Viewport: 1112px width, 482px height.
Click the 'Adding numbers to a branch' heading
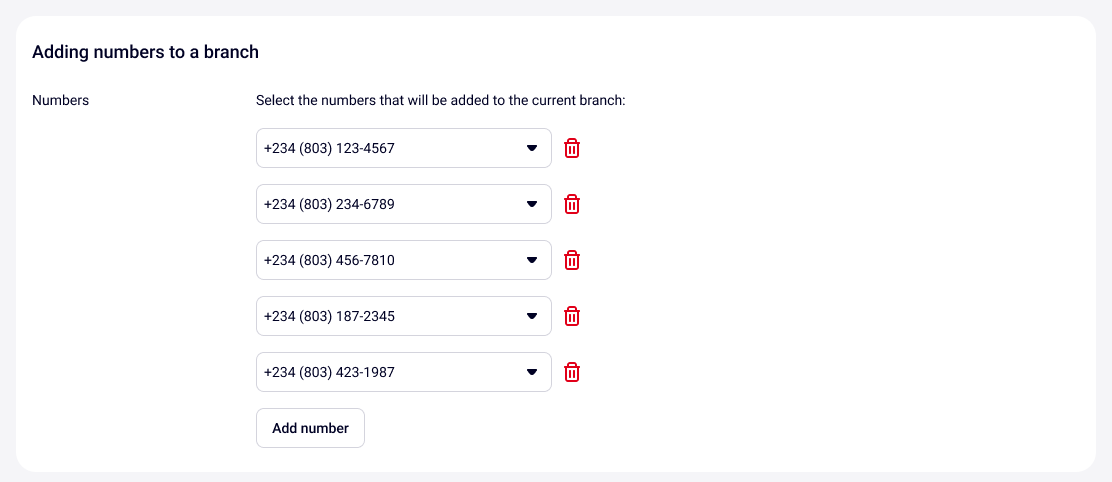[146, 52]
